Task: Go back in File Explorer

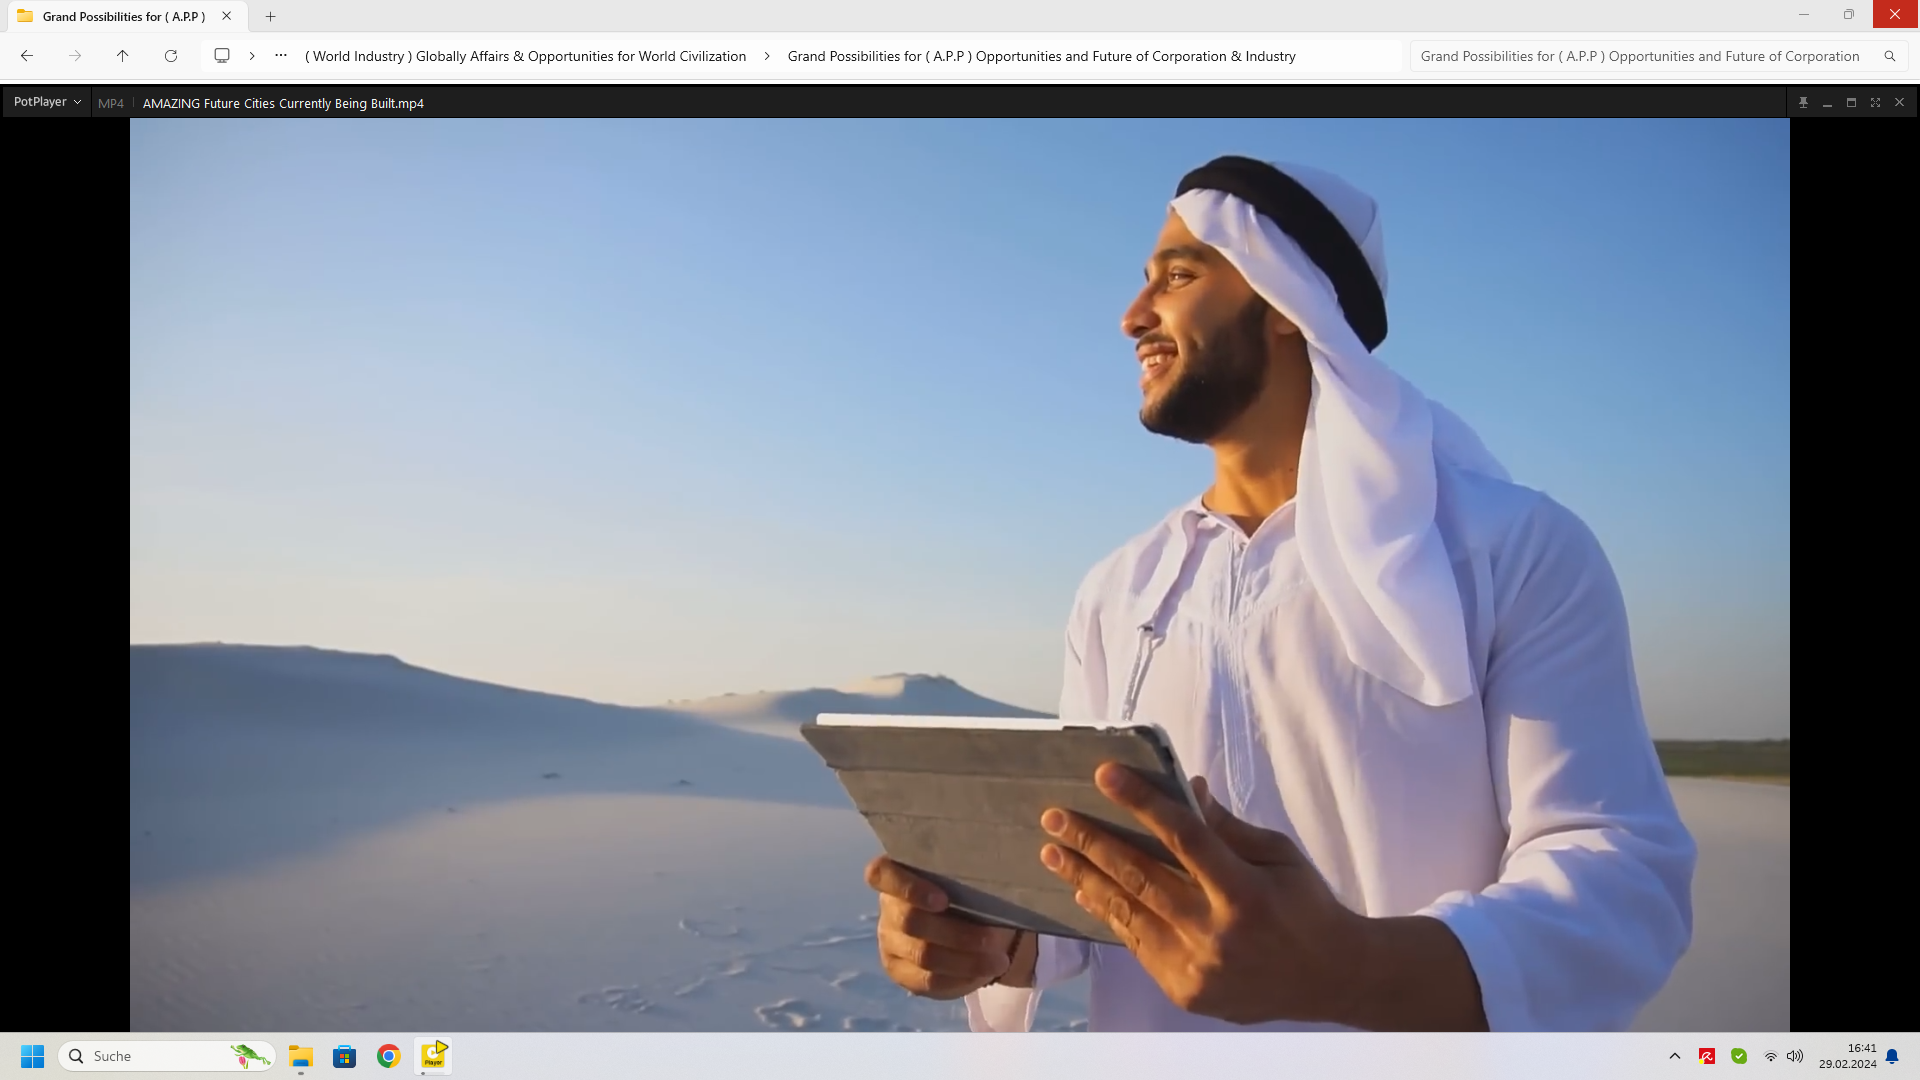Action: [27, 56]
